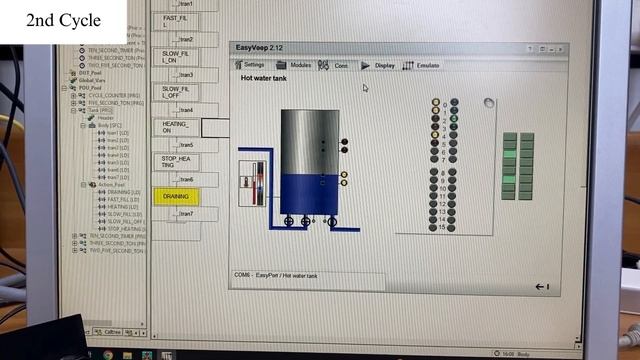Screen dimensions: 640x360
Task: Collapse the Action_Pool node
Action: click(x=83, y=185)
